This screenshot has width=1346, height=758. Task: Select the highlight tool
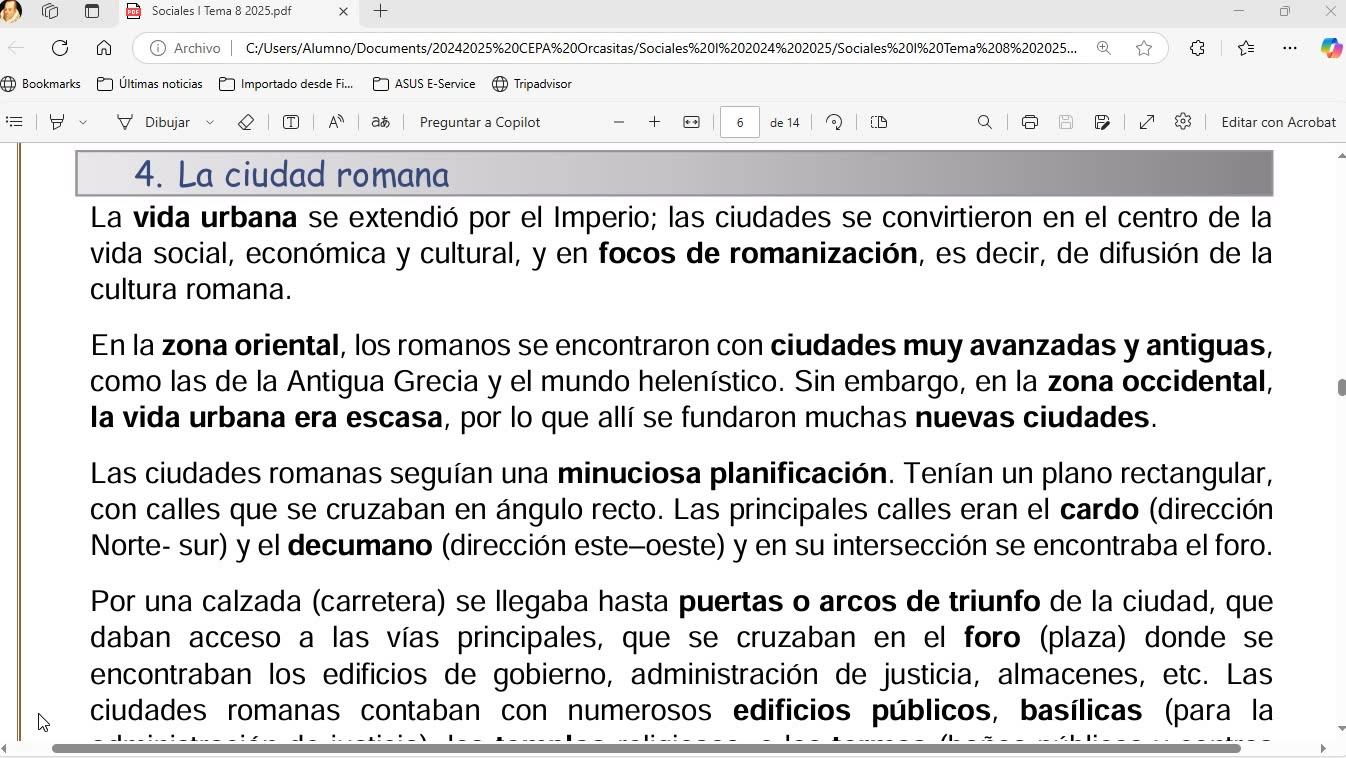(x=57, y=122)
